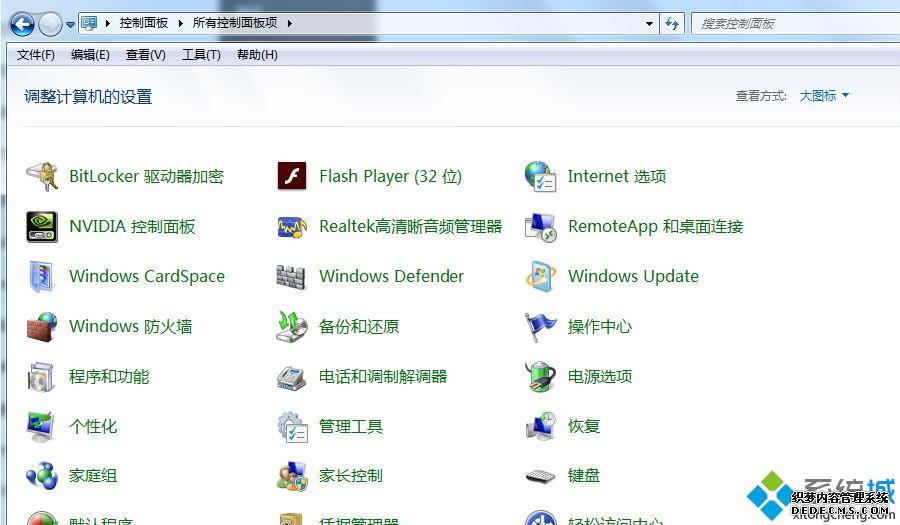
Task: Open 程序和功能 icon
Action: pyautogui.click(x=41, y=376)
